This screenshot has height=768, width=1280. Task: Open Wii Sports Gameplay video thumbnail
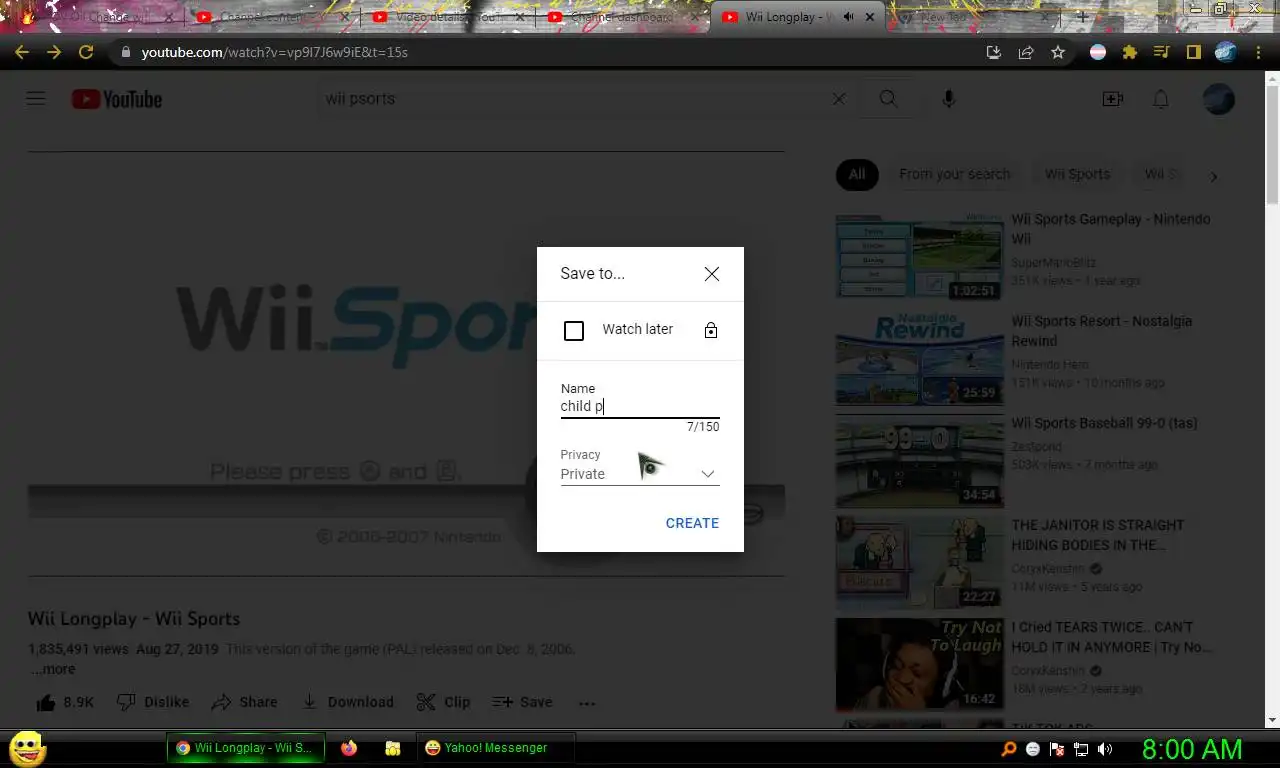919,256
